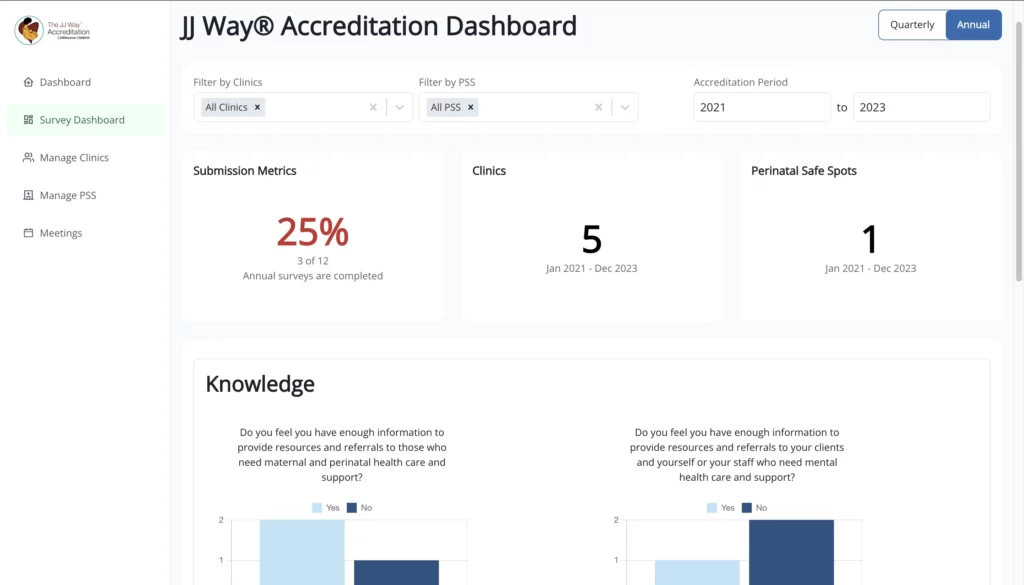This screenshot has width=1024, height=585.
Task: Click inside the Filter by Clinics field
Action: [x=303, y=107]
